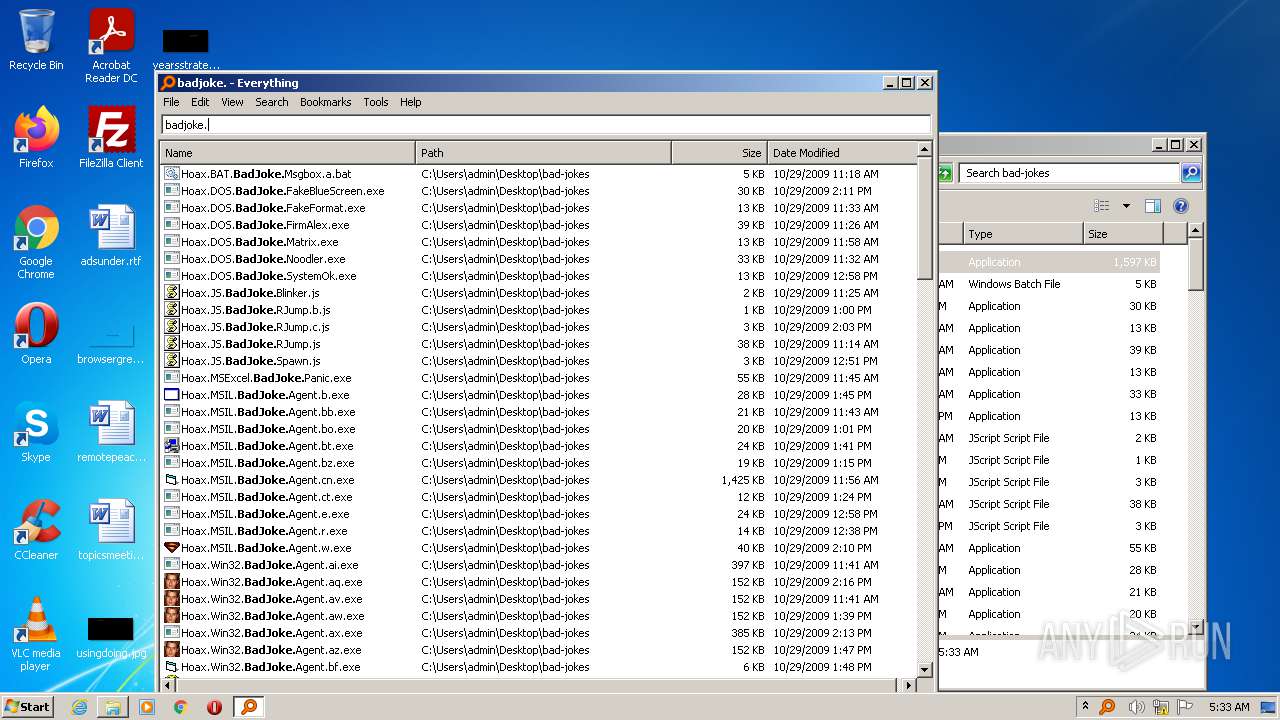Launch Google Chrome desktop shortcut
1280x720 pixels.
(x=36, y=242)
